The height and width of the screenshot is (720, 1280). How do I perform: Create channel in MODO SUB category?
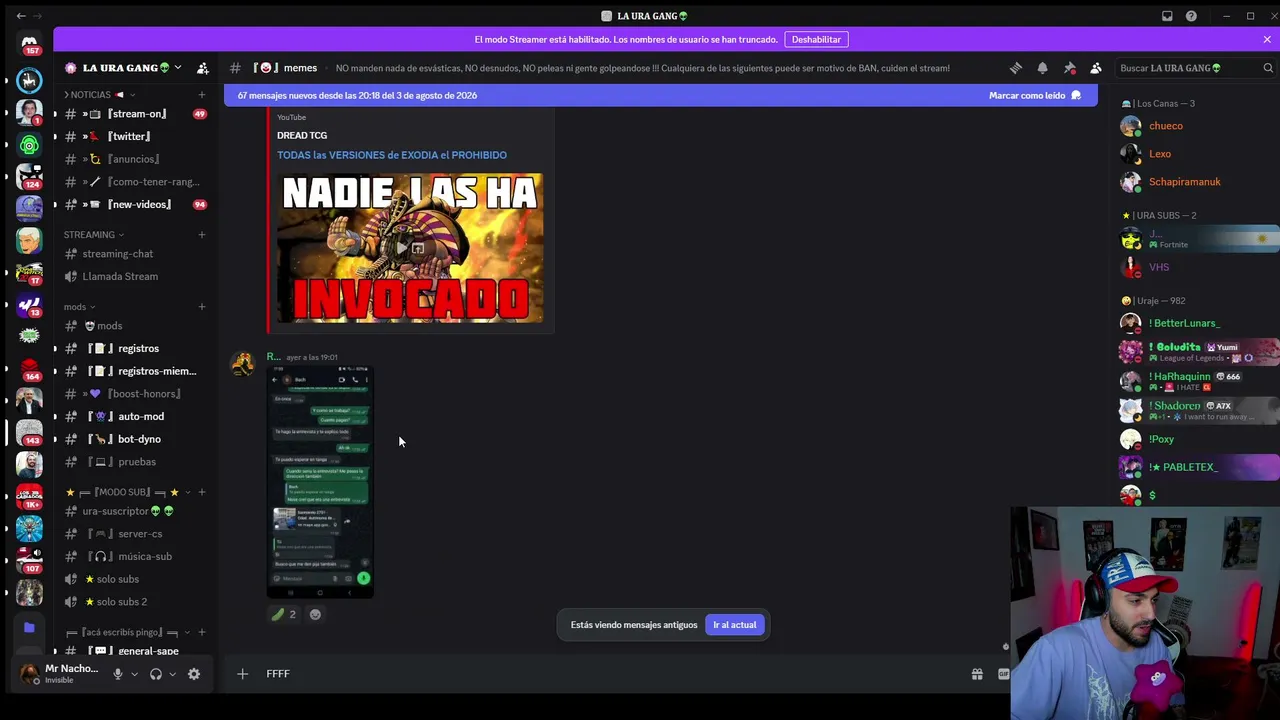click(201, 492)
